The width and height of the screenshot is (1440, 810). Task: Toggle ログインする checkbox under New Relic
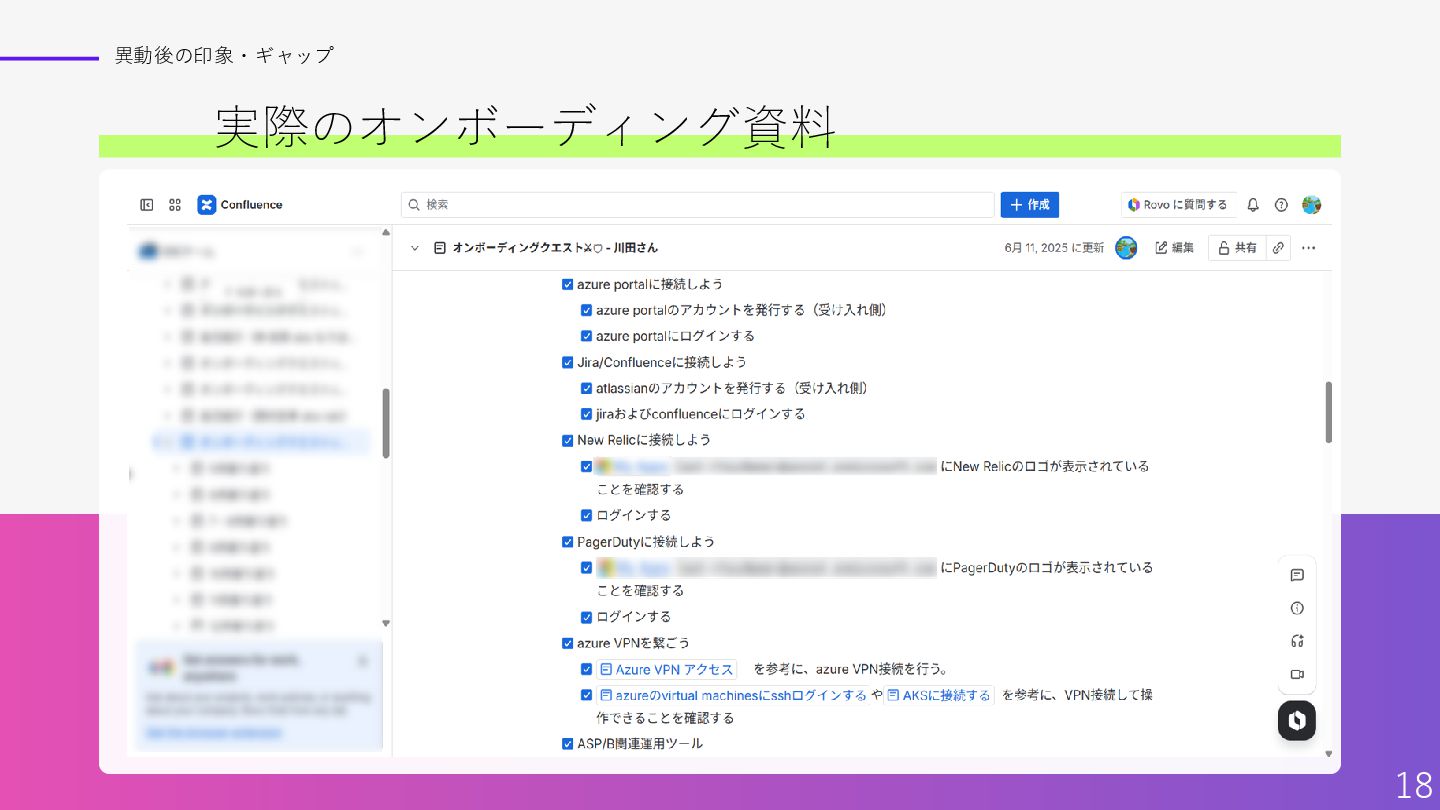point(587,516)
